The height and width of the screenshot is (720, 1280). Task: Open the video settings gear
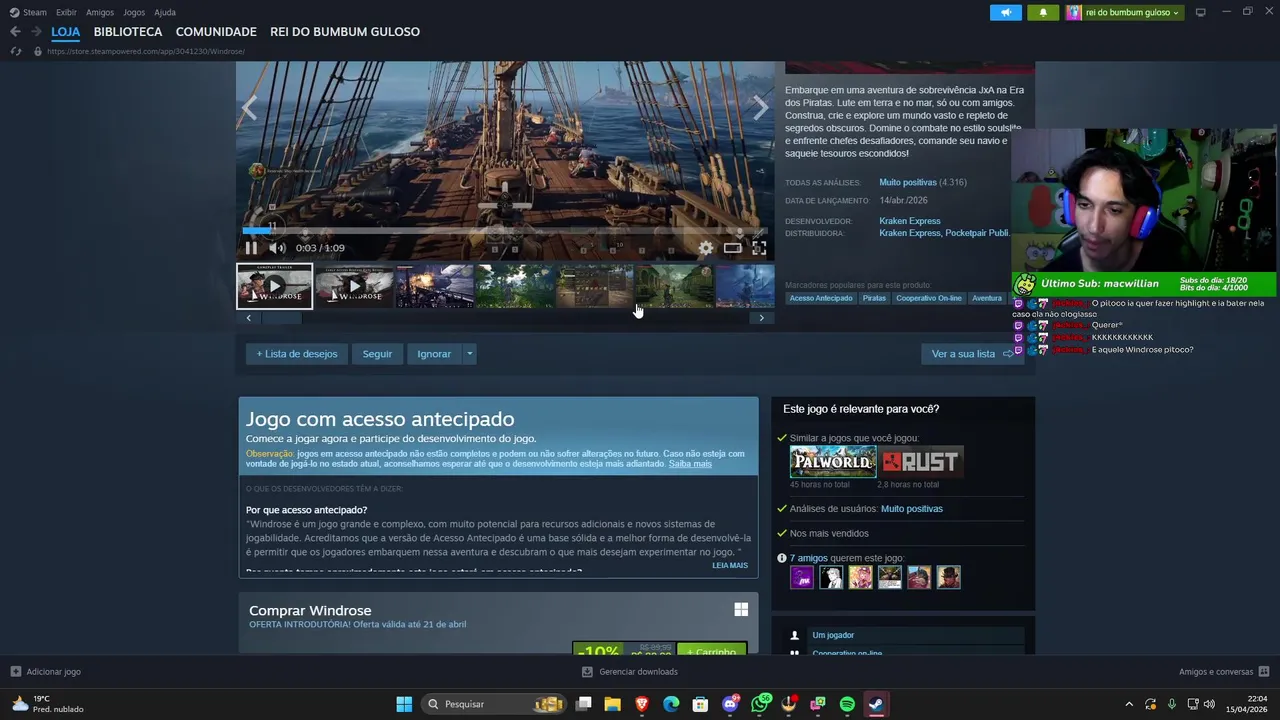coord(706,248)
